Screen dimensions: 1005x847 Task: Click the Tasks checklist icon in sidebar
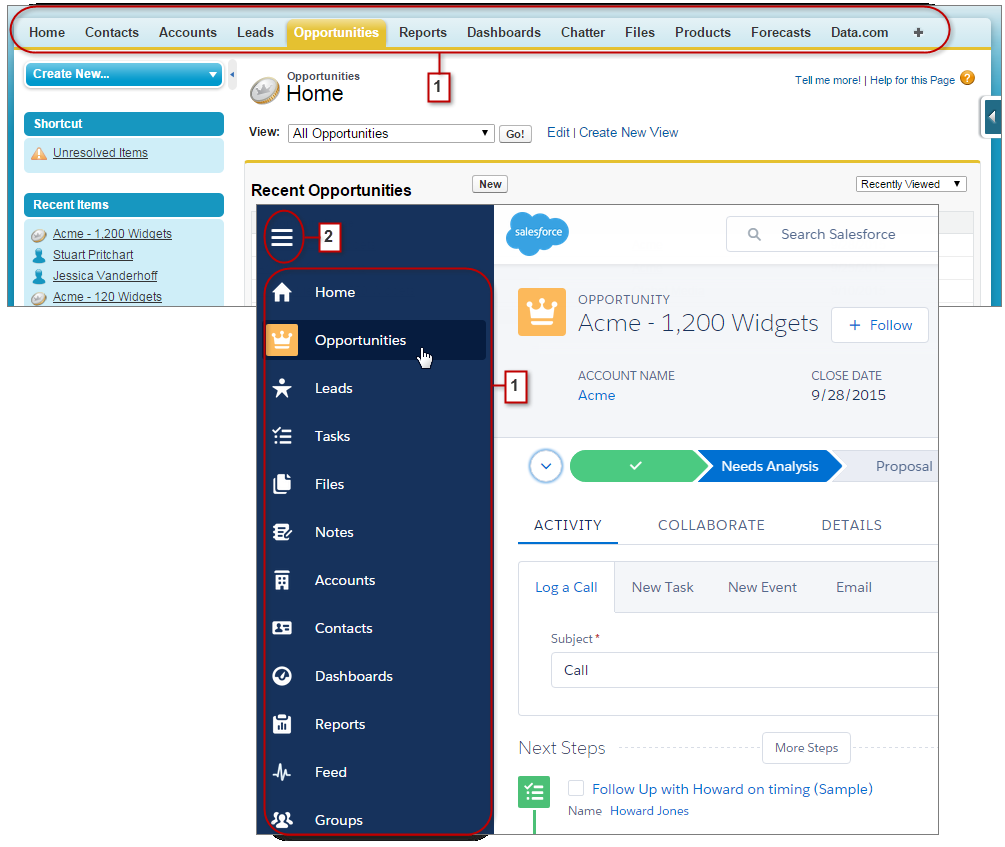point(282,436)
